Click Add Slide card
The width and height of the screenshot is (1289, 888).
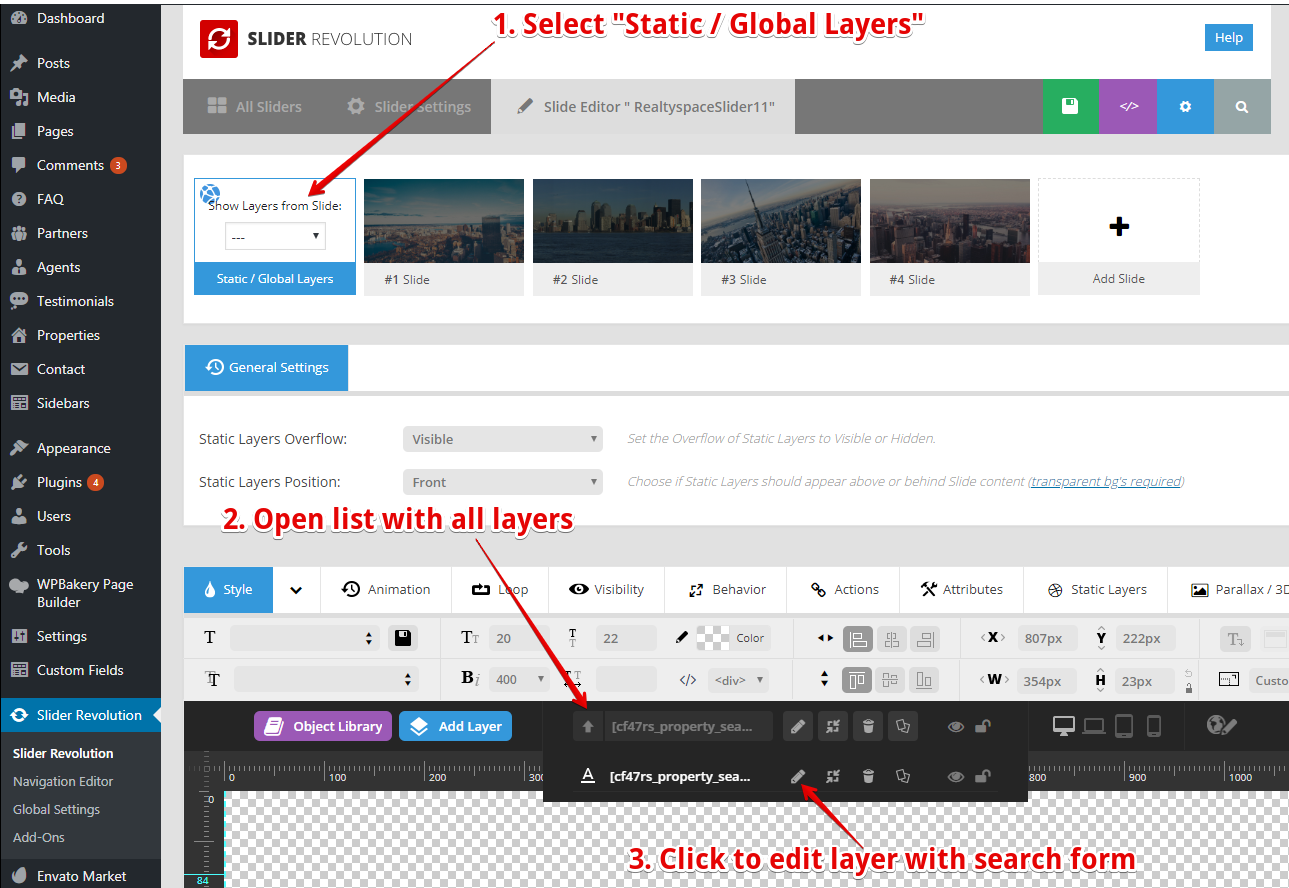coord(1119,237)
